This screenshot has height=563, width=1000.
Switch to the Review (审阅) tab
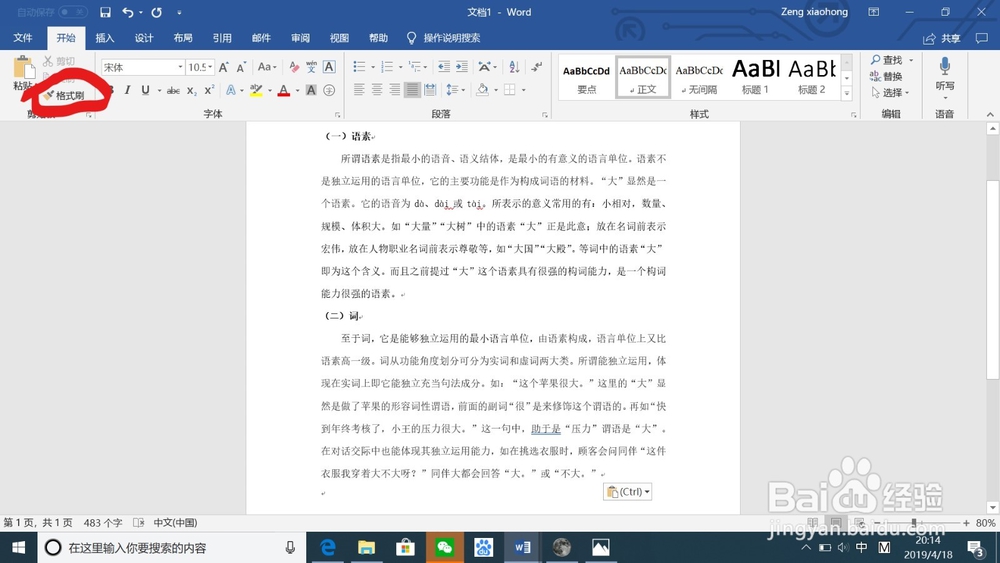pyautogui.click(x=300, y=38)
